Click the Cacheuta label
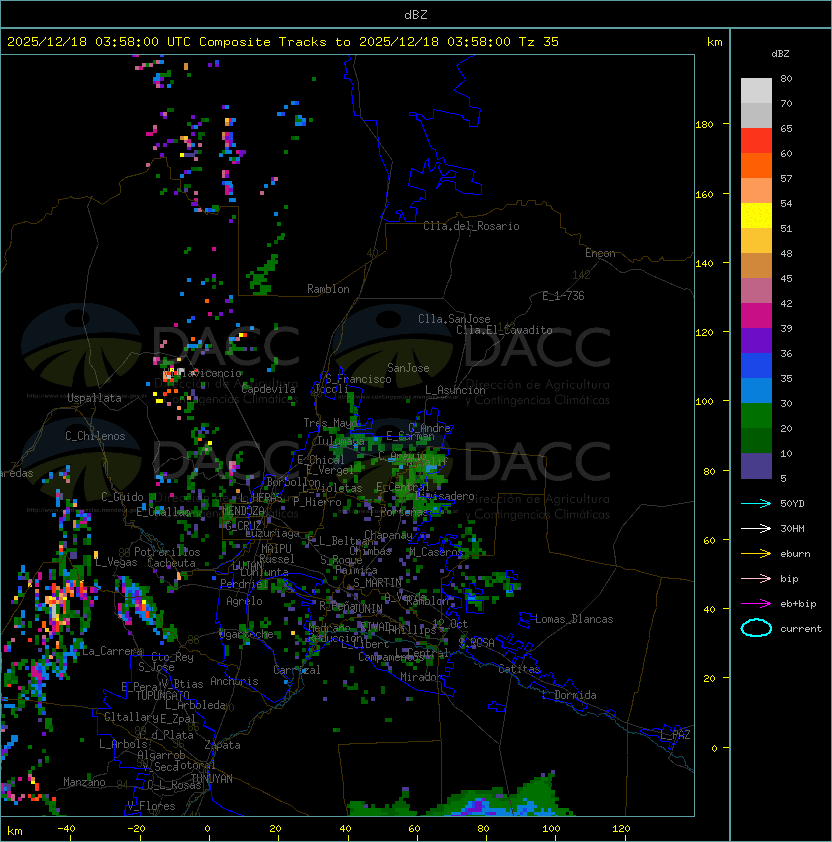 coord(171,563)
